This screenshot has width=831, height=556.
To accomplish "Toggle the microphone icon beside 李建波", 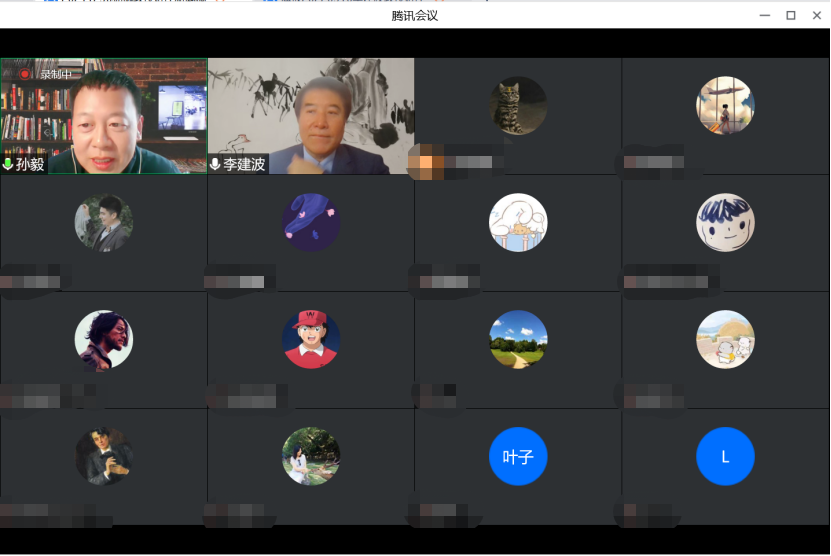I will point(215,164).
